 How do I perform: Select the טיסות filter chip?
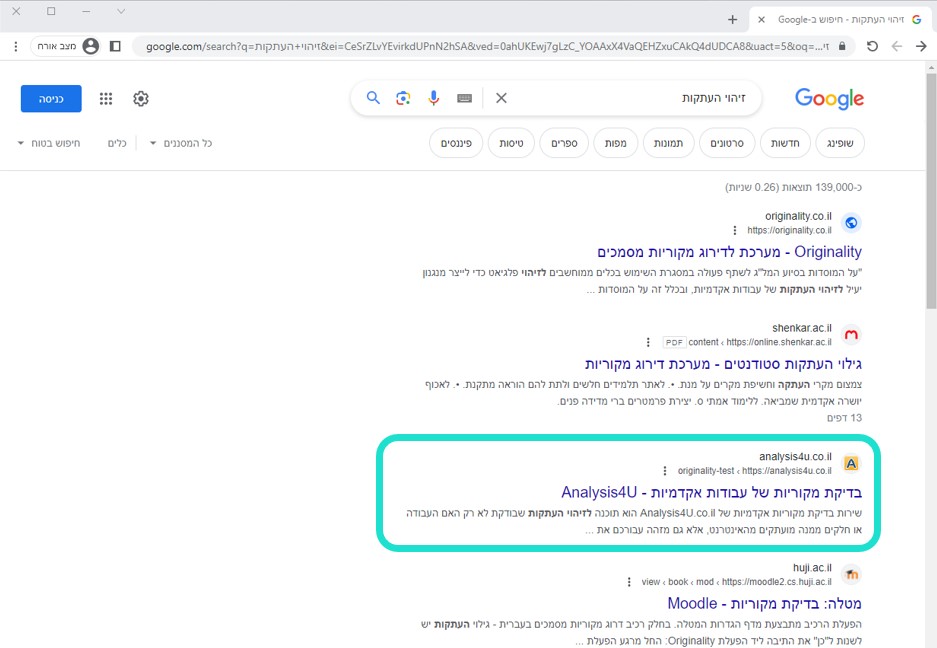tap(512, 143)
